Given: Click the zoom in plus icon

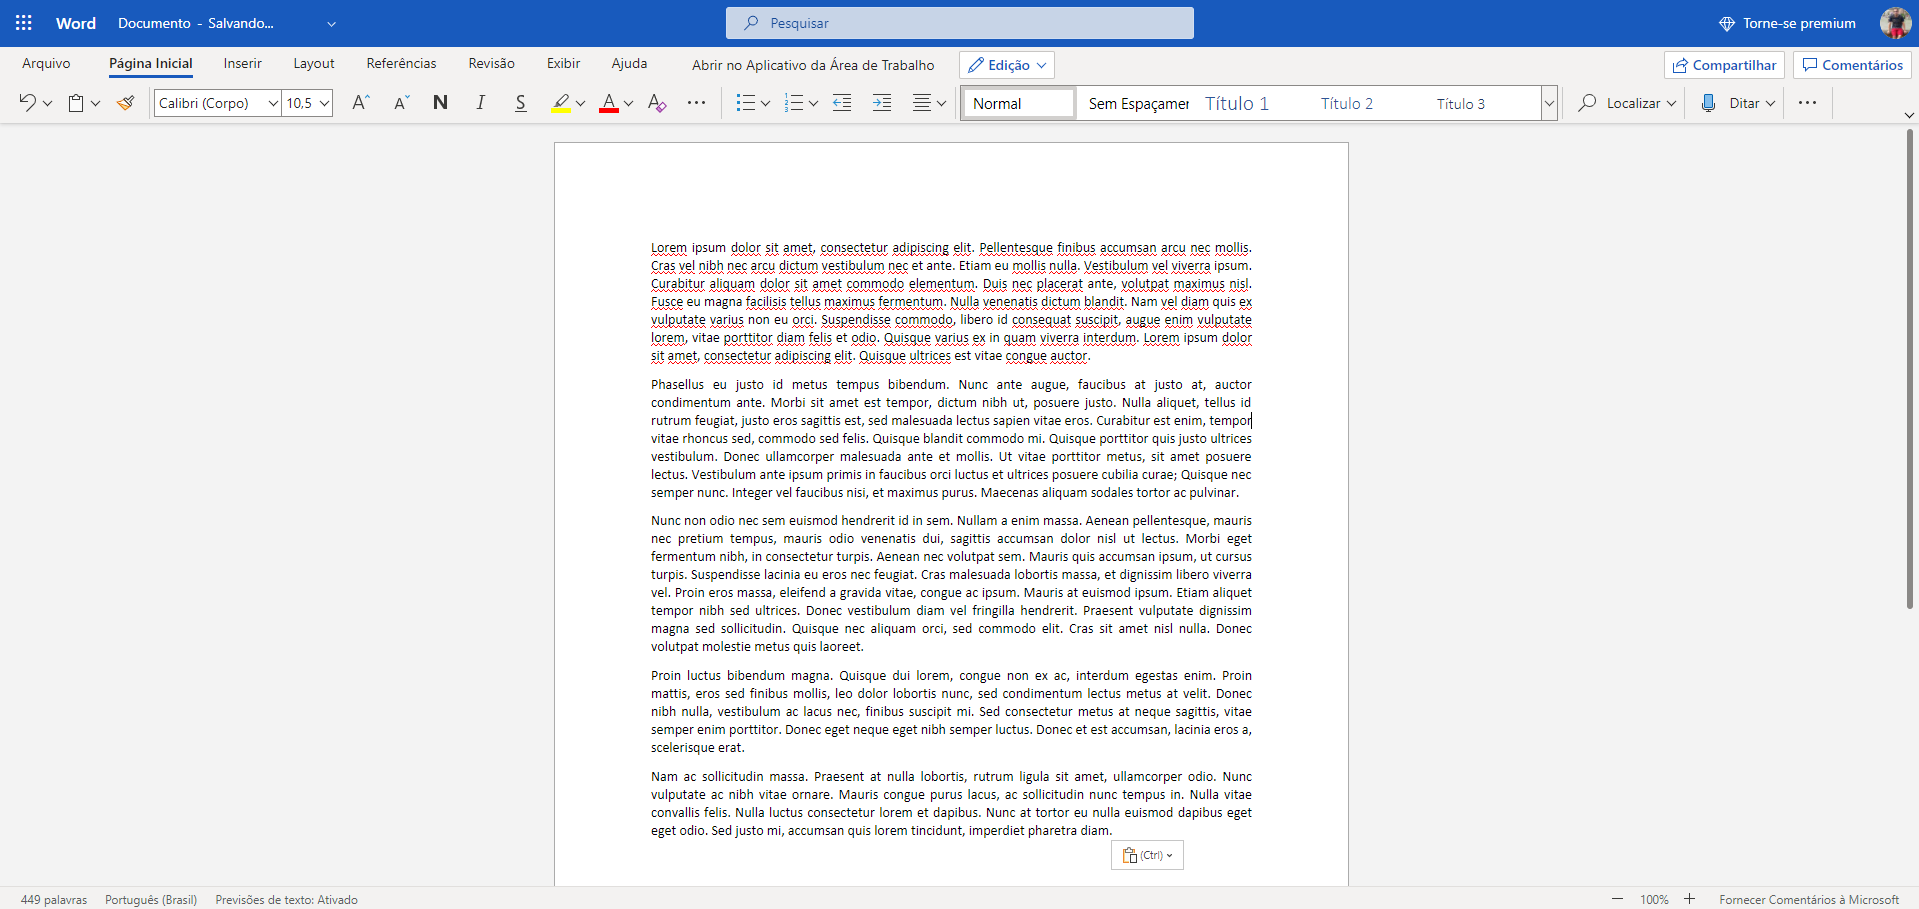Looking at the screenshot, I should [1690, 899].
